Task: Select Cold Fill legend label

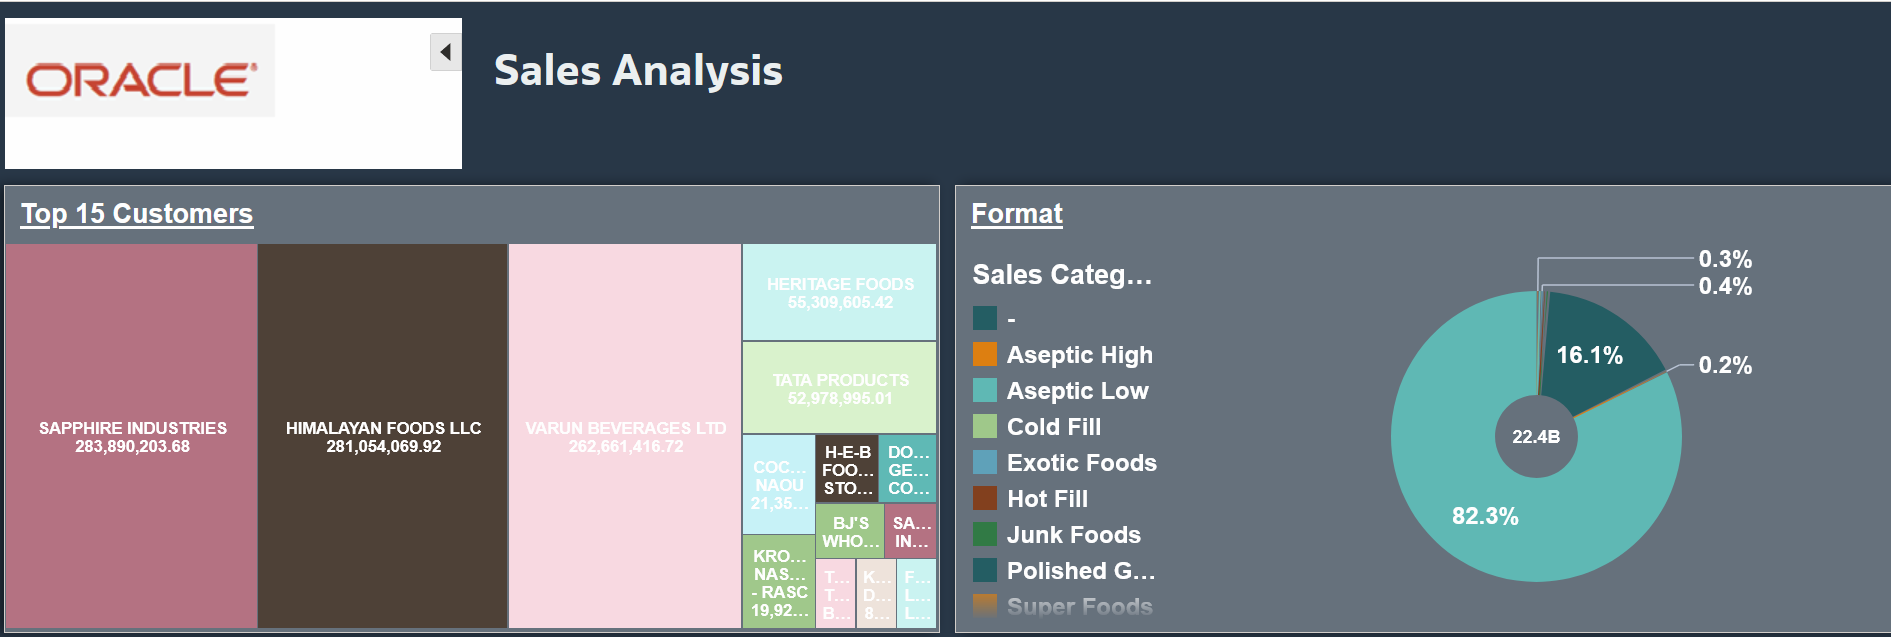Action: (x=1054, y=427)
